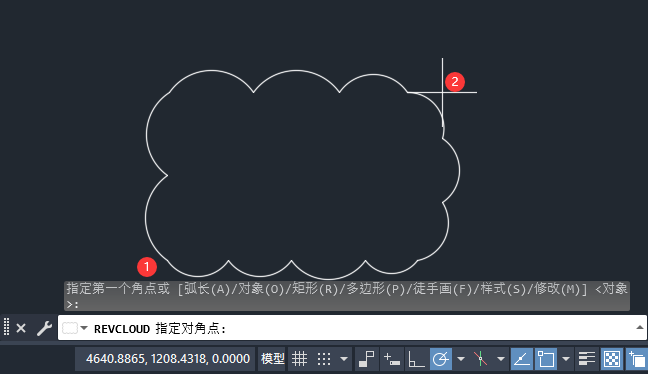Open snap mode settings dropdown
Viewport: 648px width, 374px height.
344,359
